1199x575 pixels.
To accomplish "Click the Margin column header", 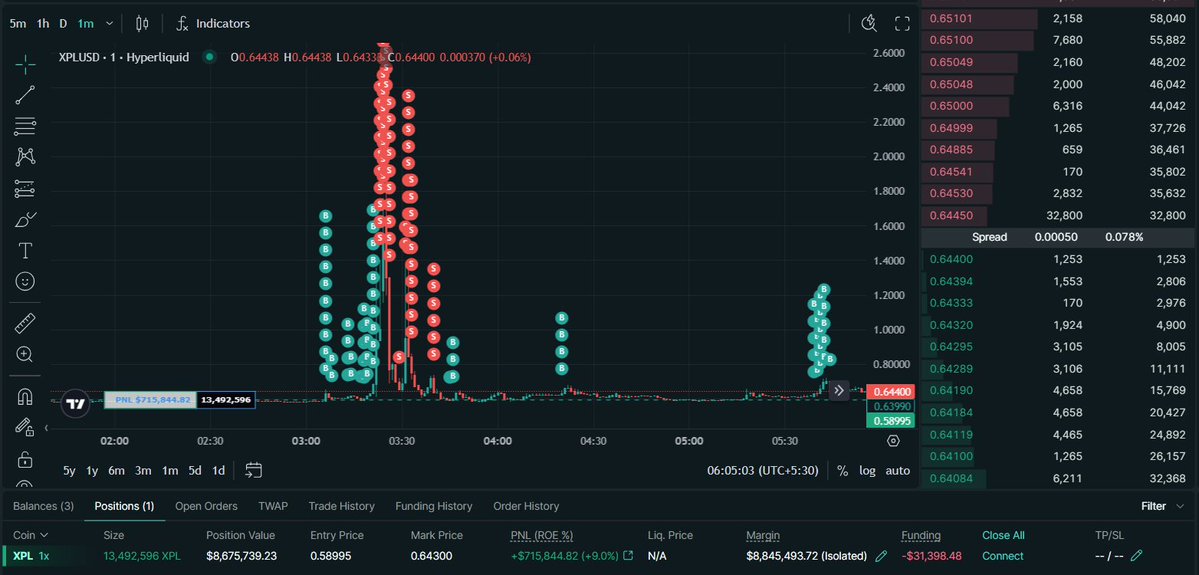I will (x=763, y=535).
